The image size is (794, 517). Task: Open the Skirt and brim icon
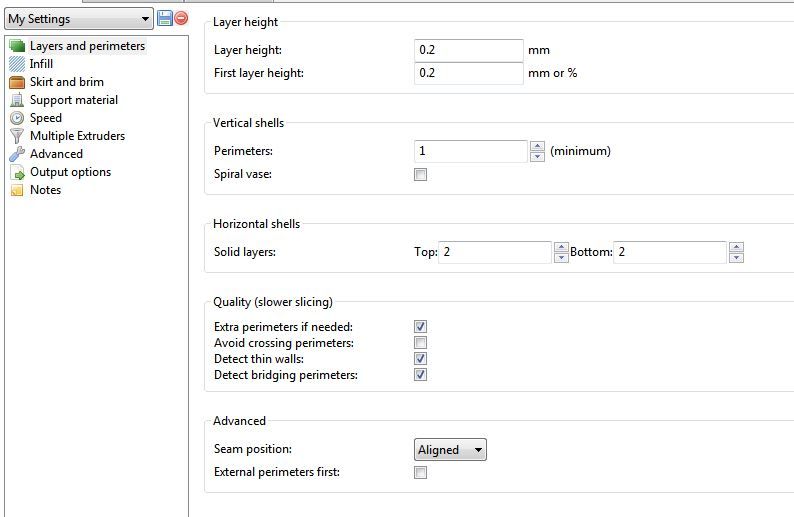17,82
